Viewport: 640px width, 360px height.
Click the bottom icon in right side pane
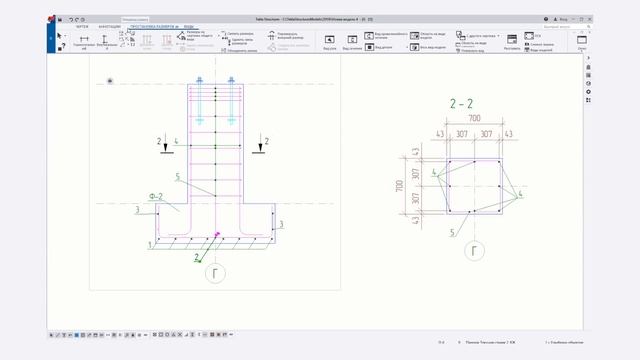point(588,100)
